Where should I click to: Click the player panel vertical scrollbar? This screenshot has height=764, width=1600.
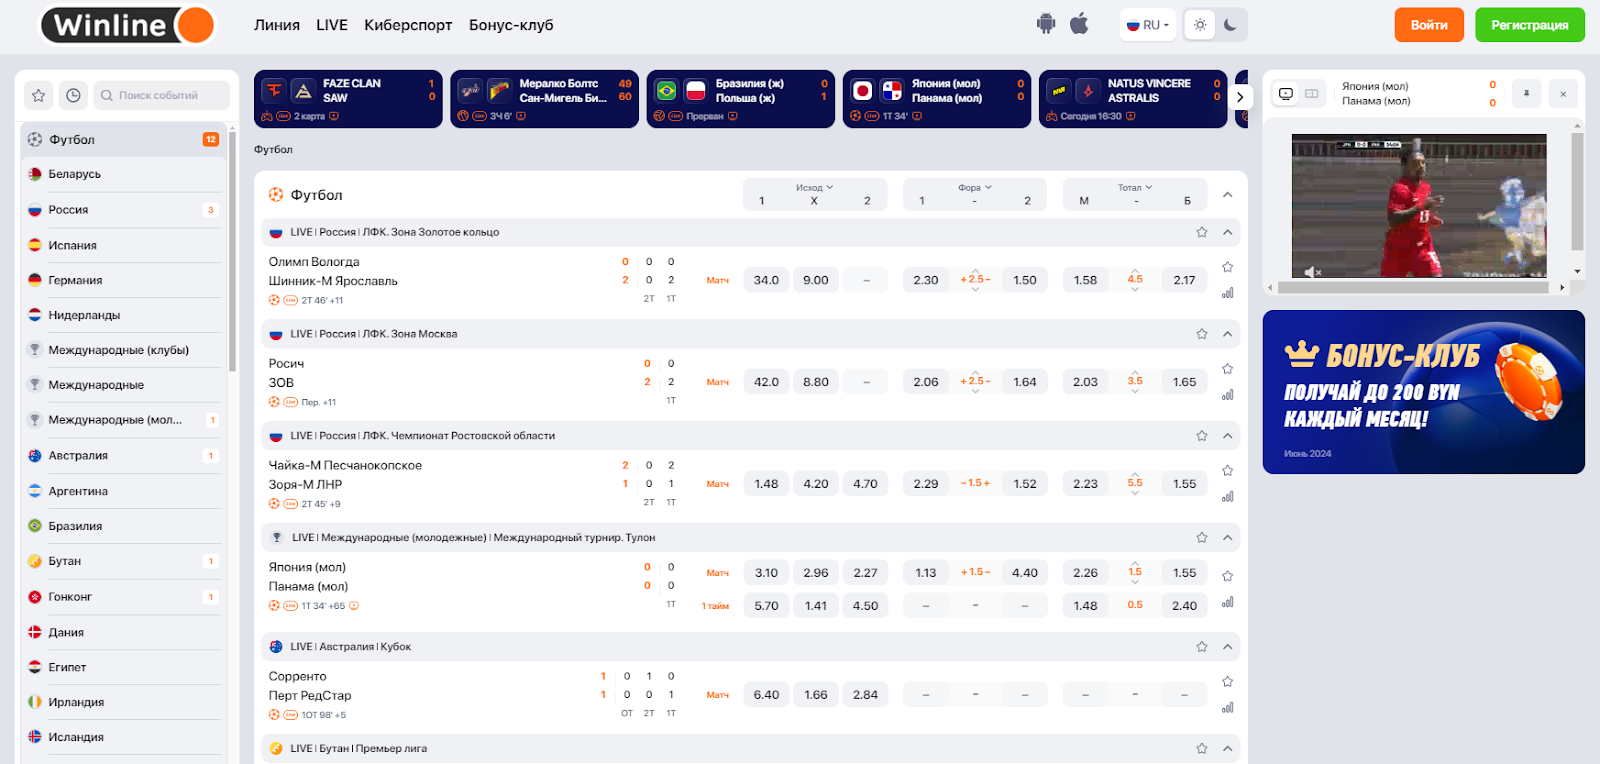tap(1577, 190)
